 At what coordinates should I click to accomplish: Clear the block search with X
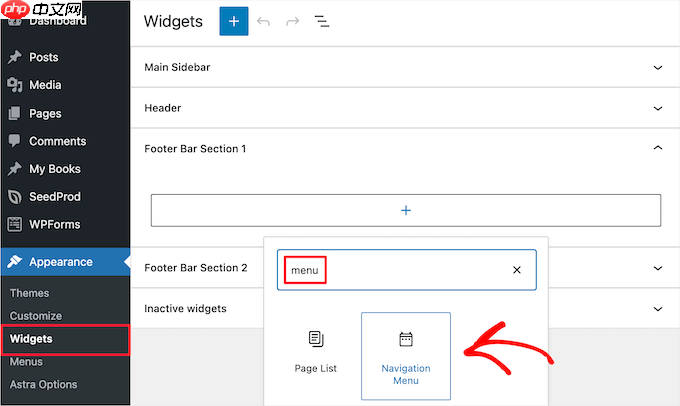pos(517,270)
